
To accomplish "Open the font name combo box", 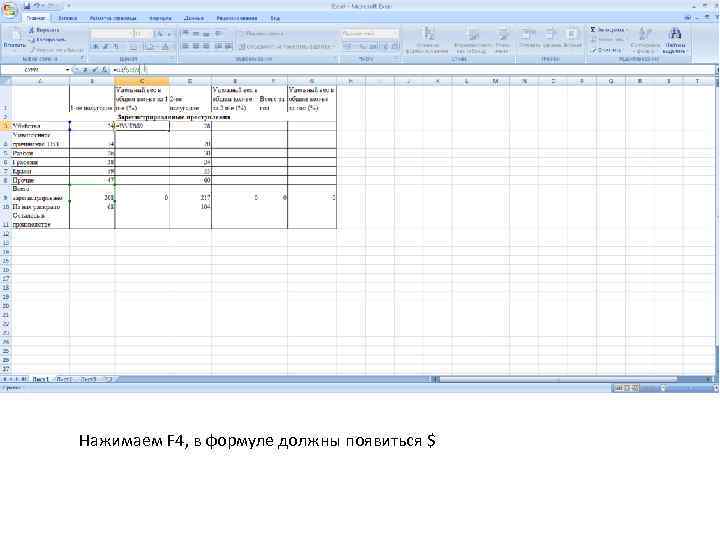I will click(112, 34).
